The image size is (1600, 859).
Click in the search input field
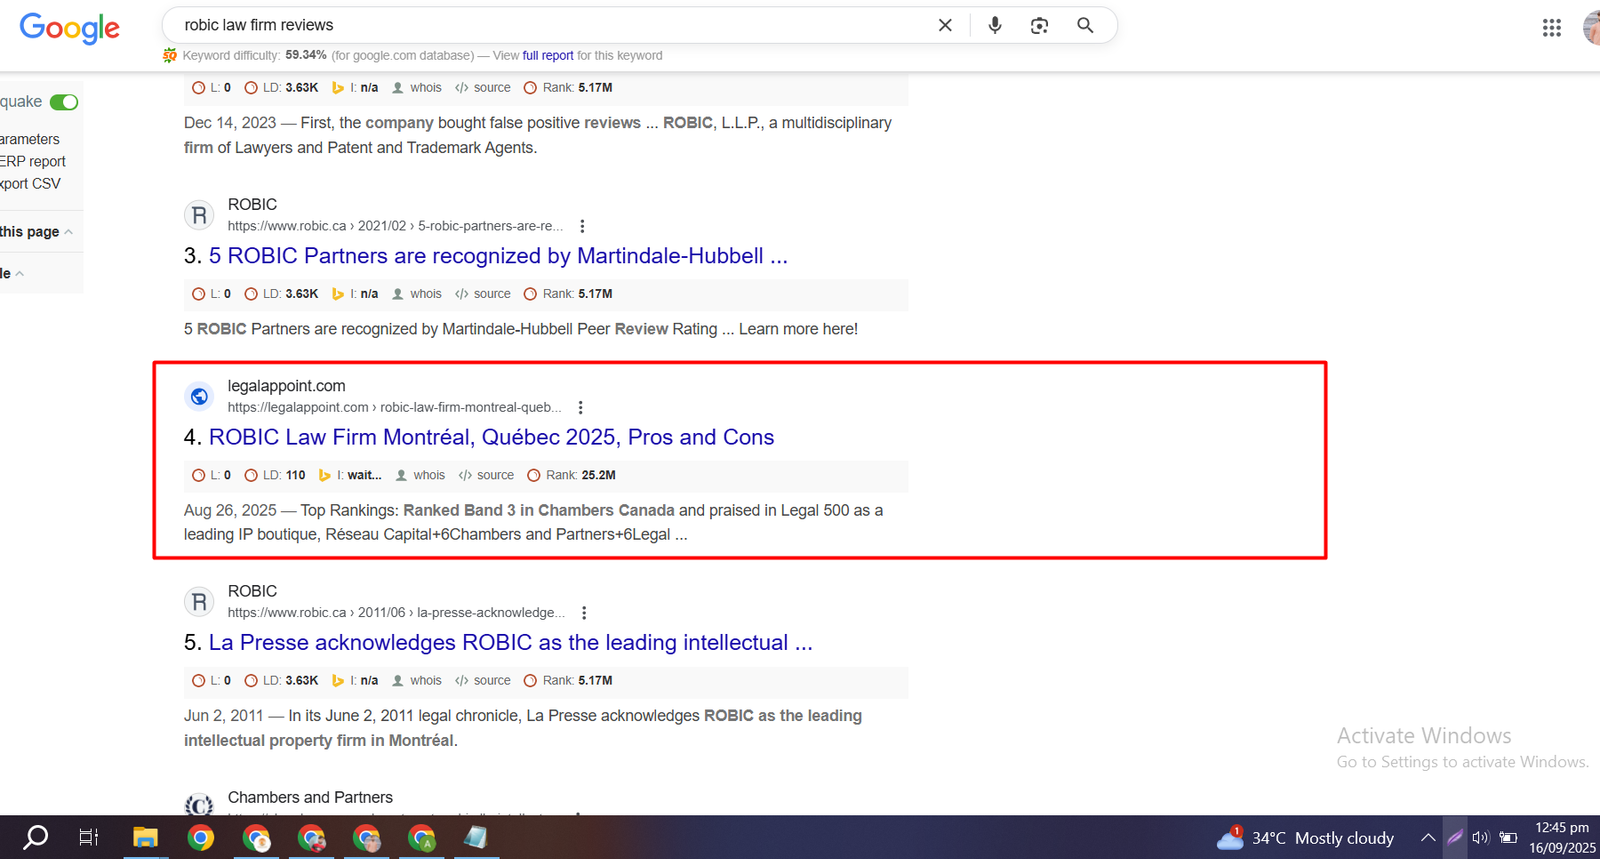pos(550,25)
